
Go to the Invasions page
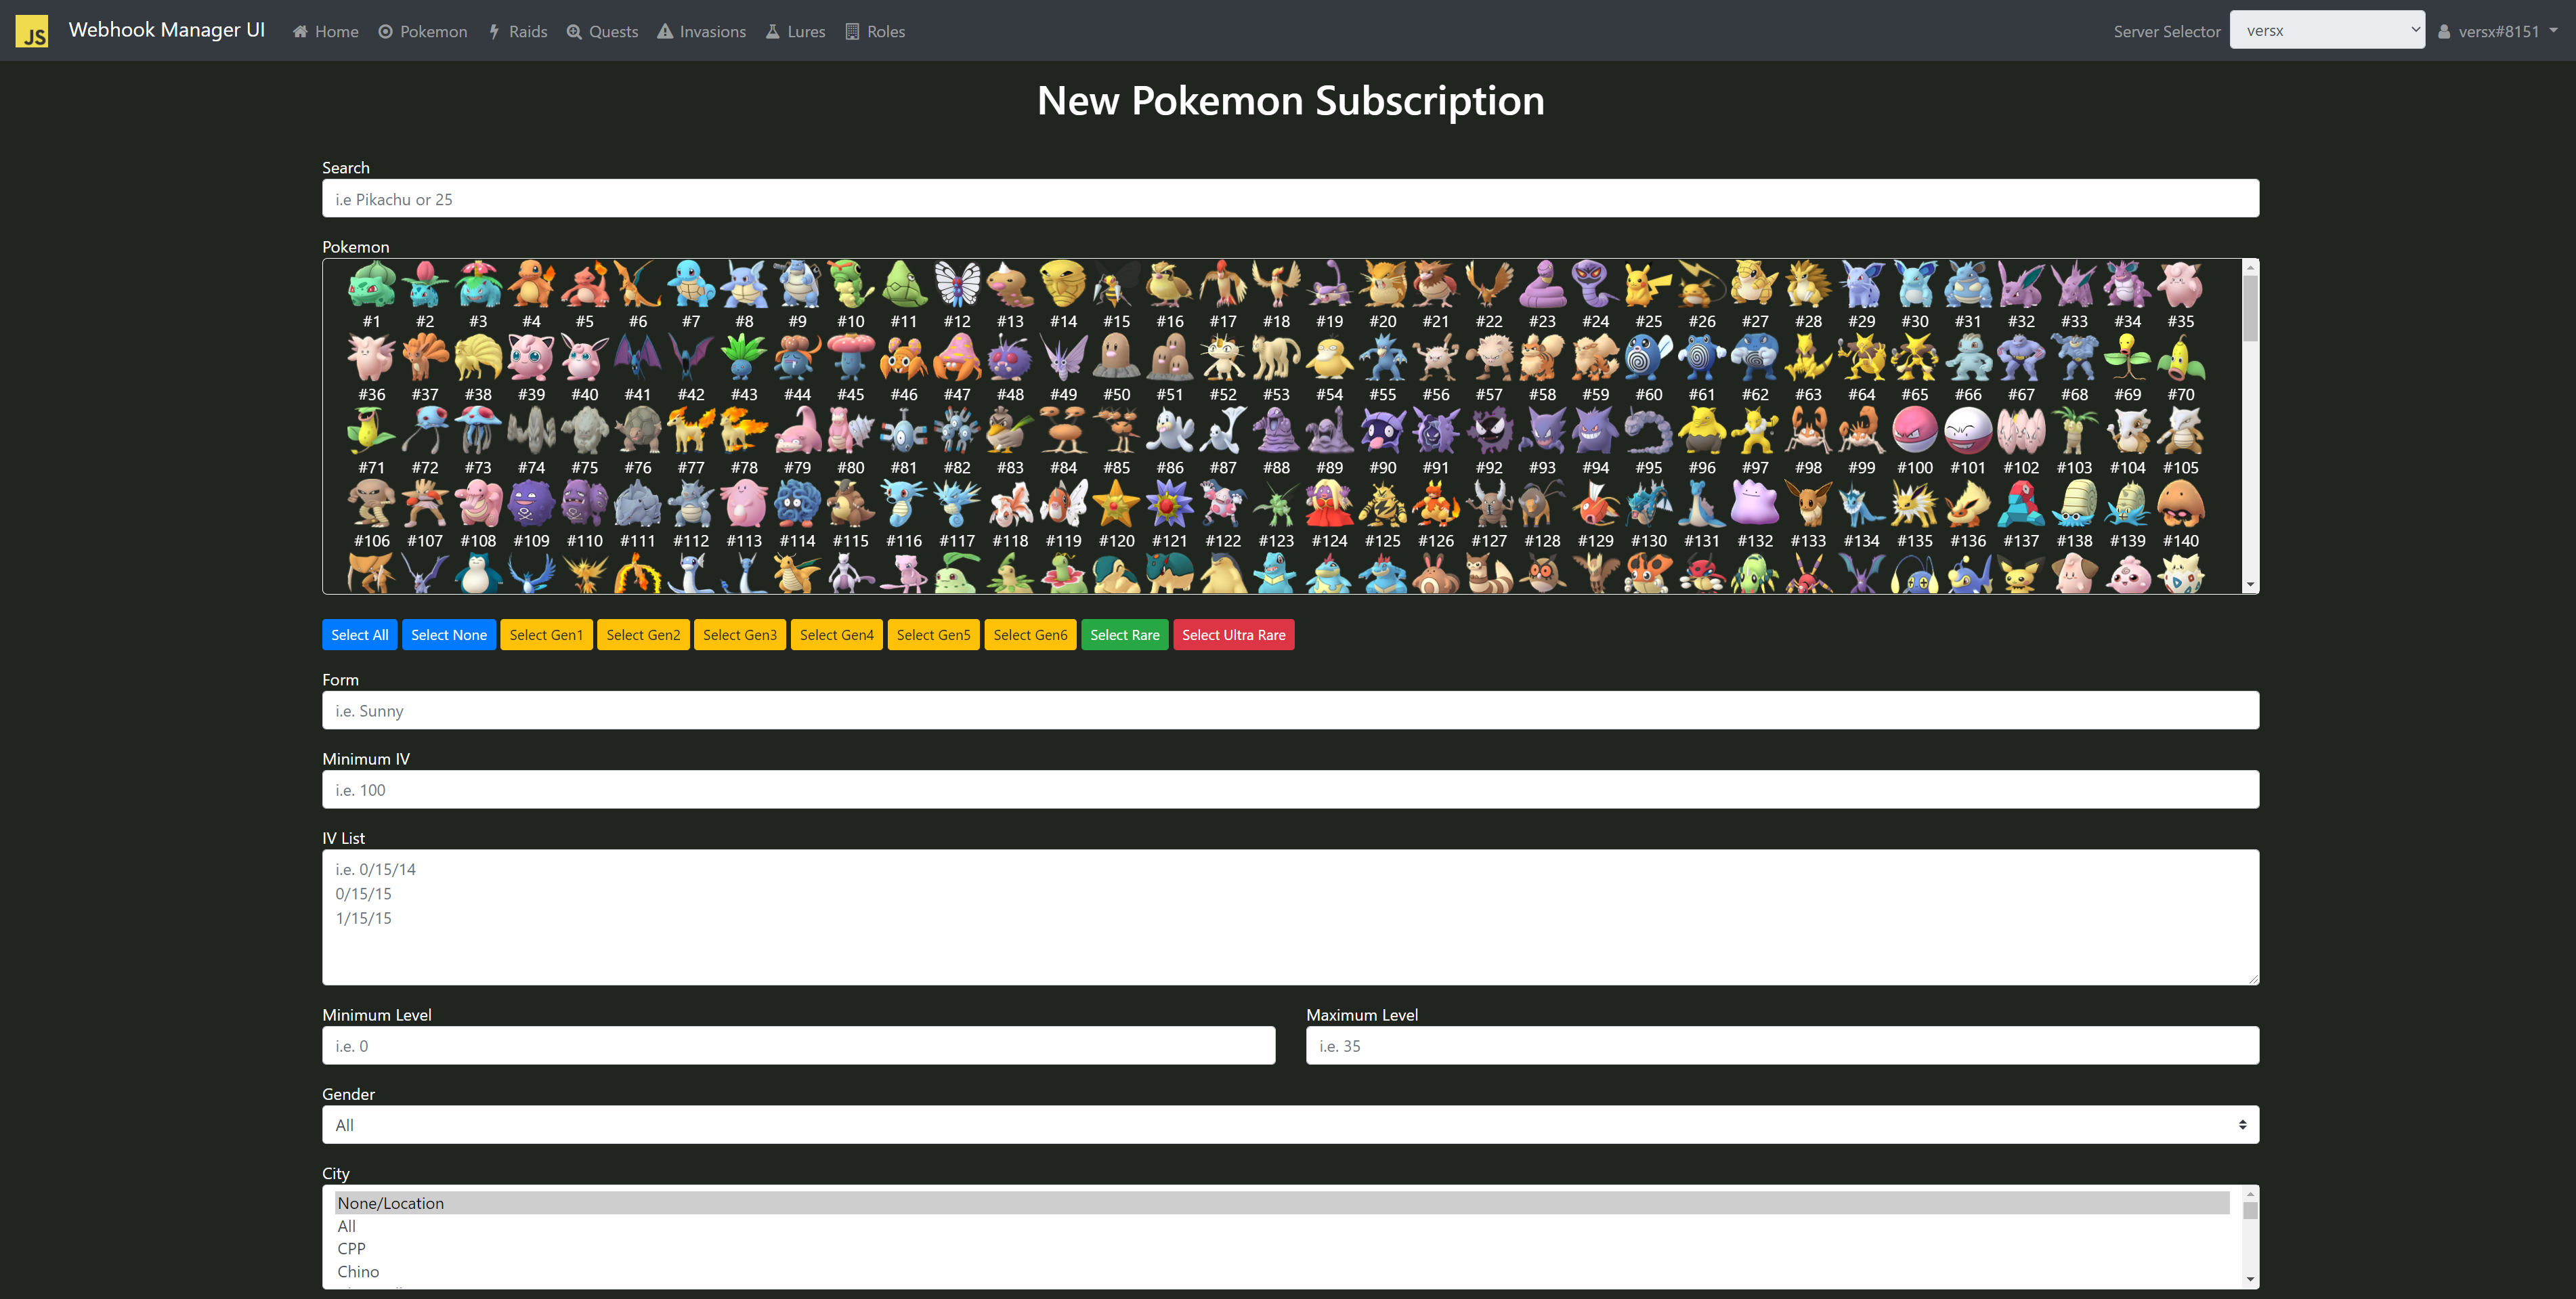[701, 31]
